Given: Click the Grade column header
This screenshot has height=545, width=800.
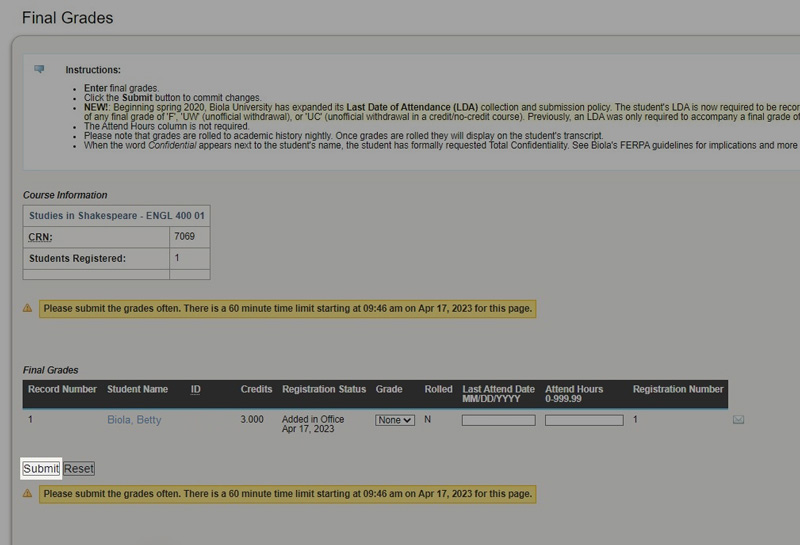Looking at the screenshot, I should 389,389.
